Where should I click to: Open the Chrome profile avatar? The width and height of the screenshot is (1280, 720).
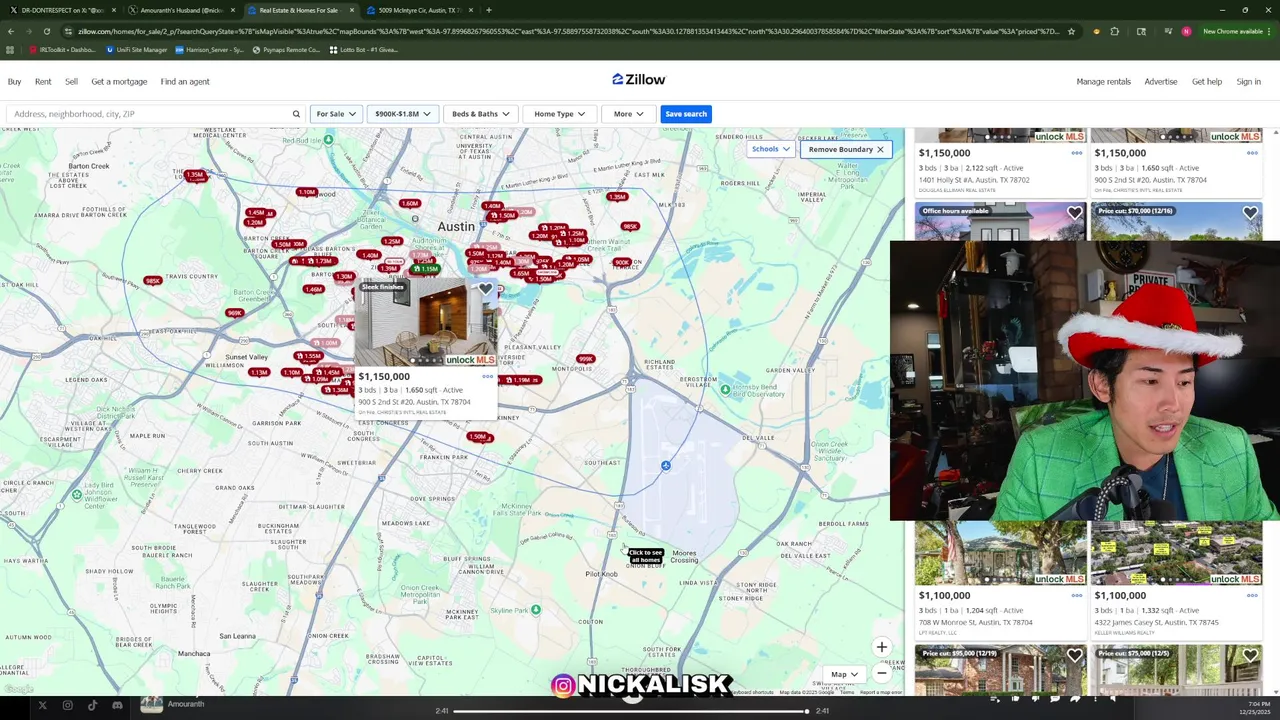(x=1186, y=31)
